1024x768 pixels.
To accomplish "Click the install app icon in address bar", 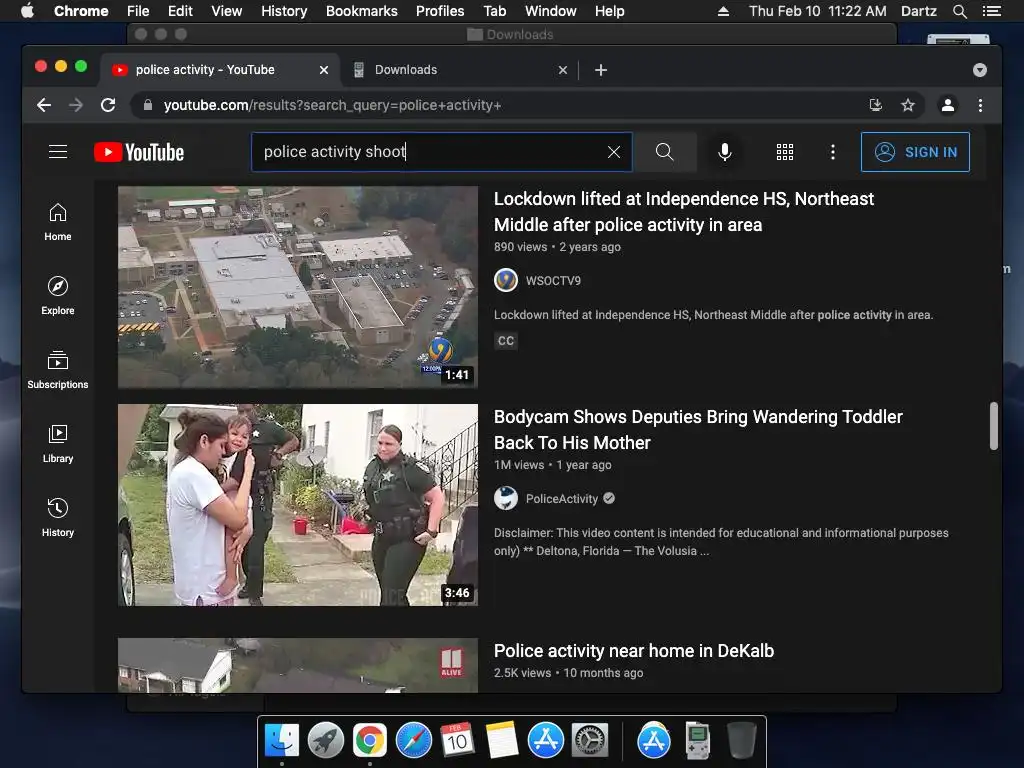I will coord(876,105).
